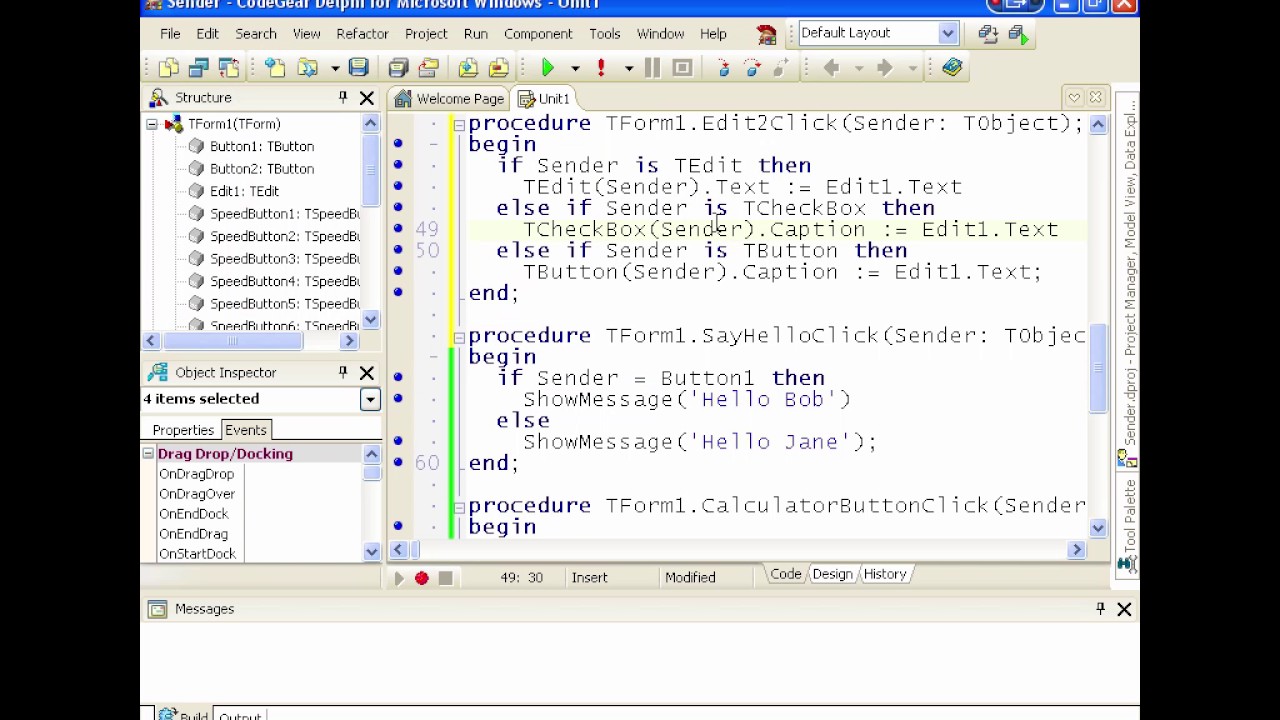The width and height of the screenshot is (1280, 720).
Task: Click the Run Until Return debug icon
Action: [781, 68]
